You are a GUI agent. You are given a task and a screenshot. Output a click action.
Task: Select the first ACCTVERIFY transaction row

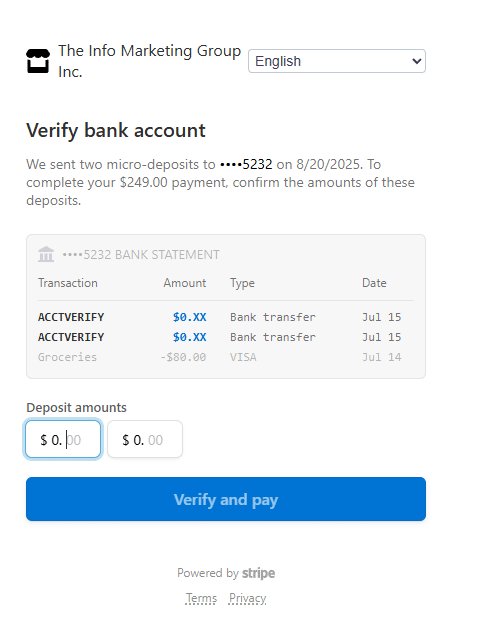[226, 317]
